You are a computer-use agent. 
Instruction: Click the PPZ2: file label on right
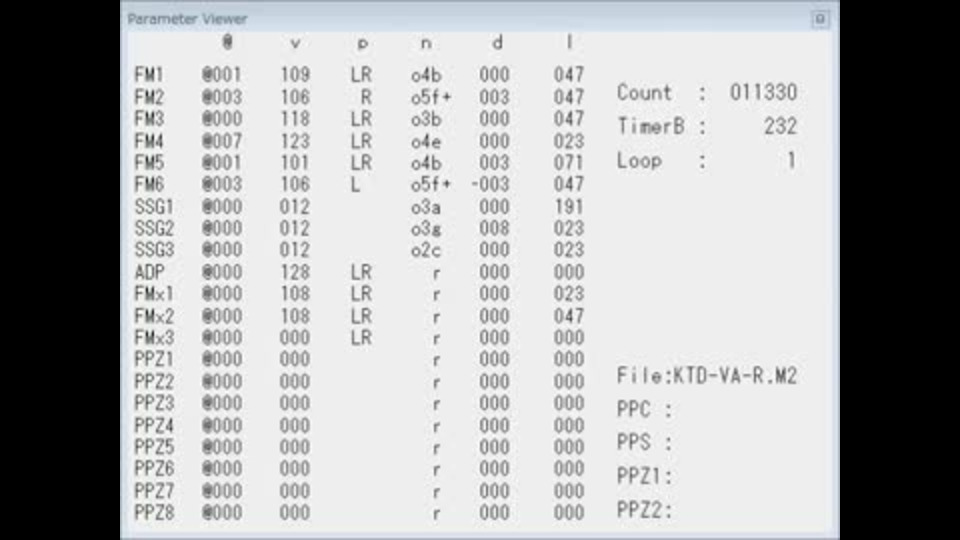(645, 509)
